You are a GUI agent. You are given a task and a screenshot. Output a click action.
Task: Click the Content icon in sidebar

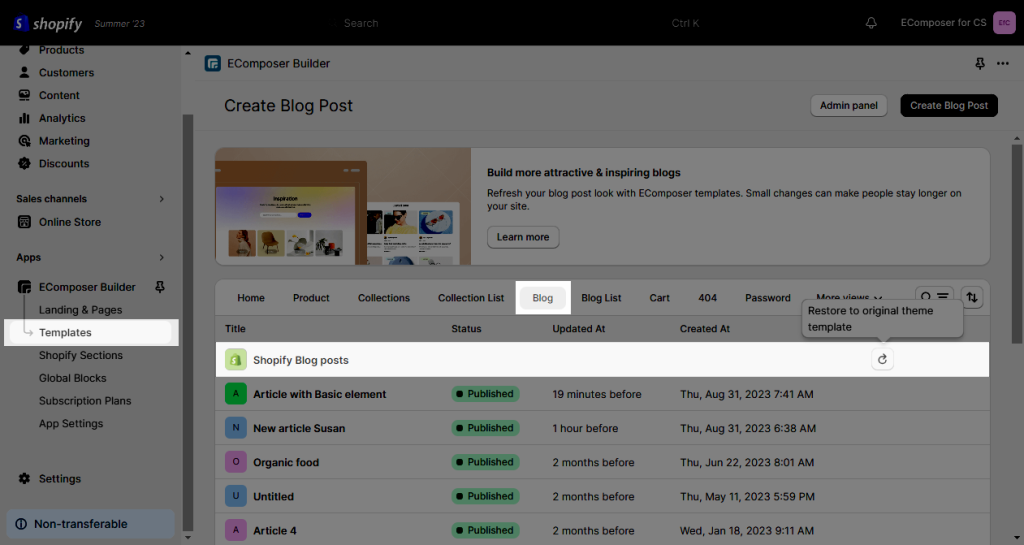coord(24,95)
